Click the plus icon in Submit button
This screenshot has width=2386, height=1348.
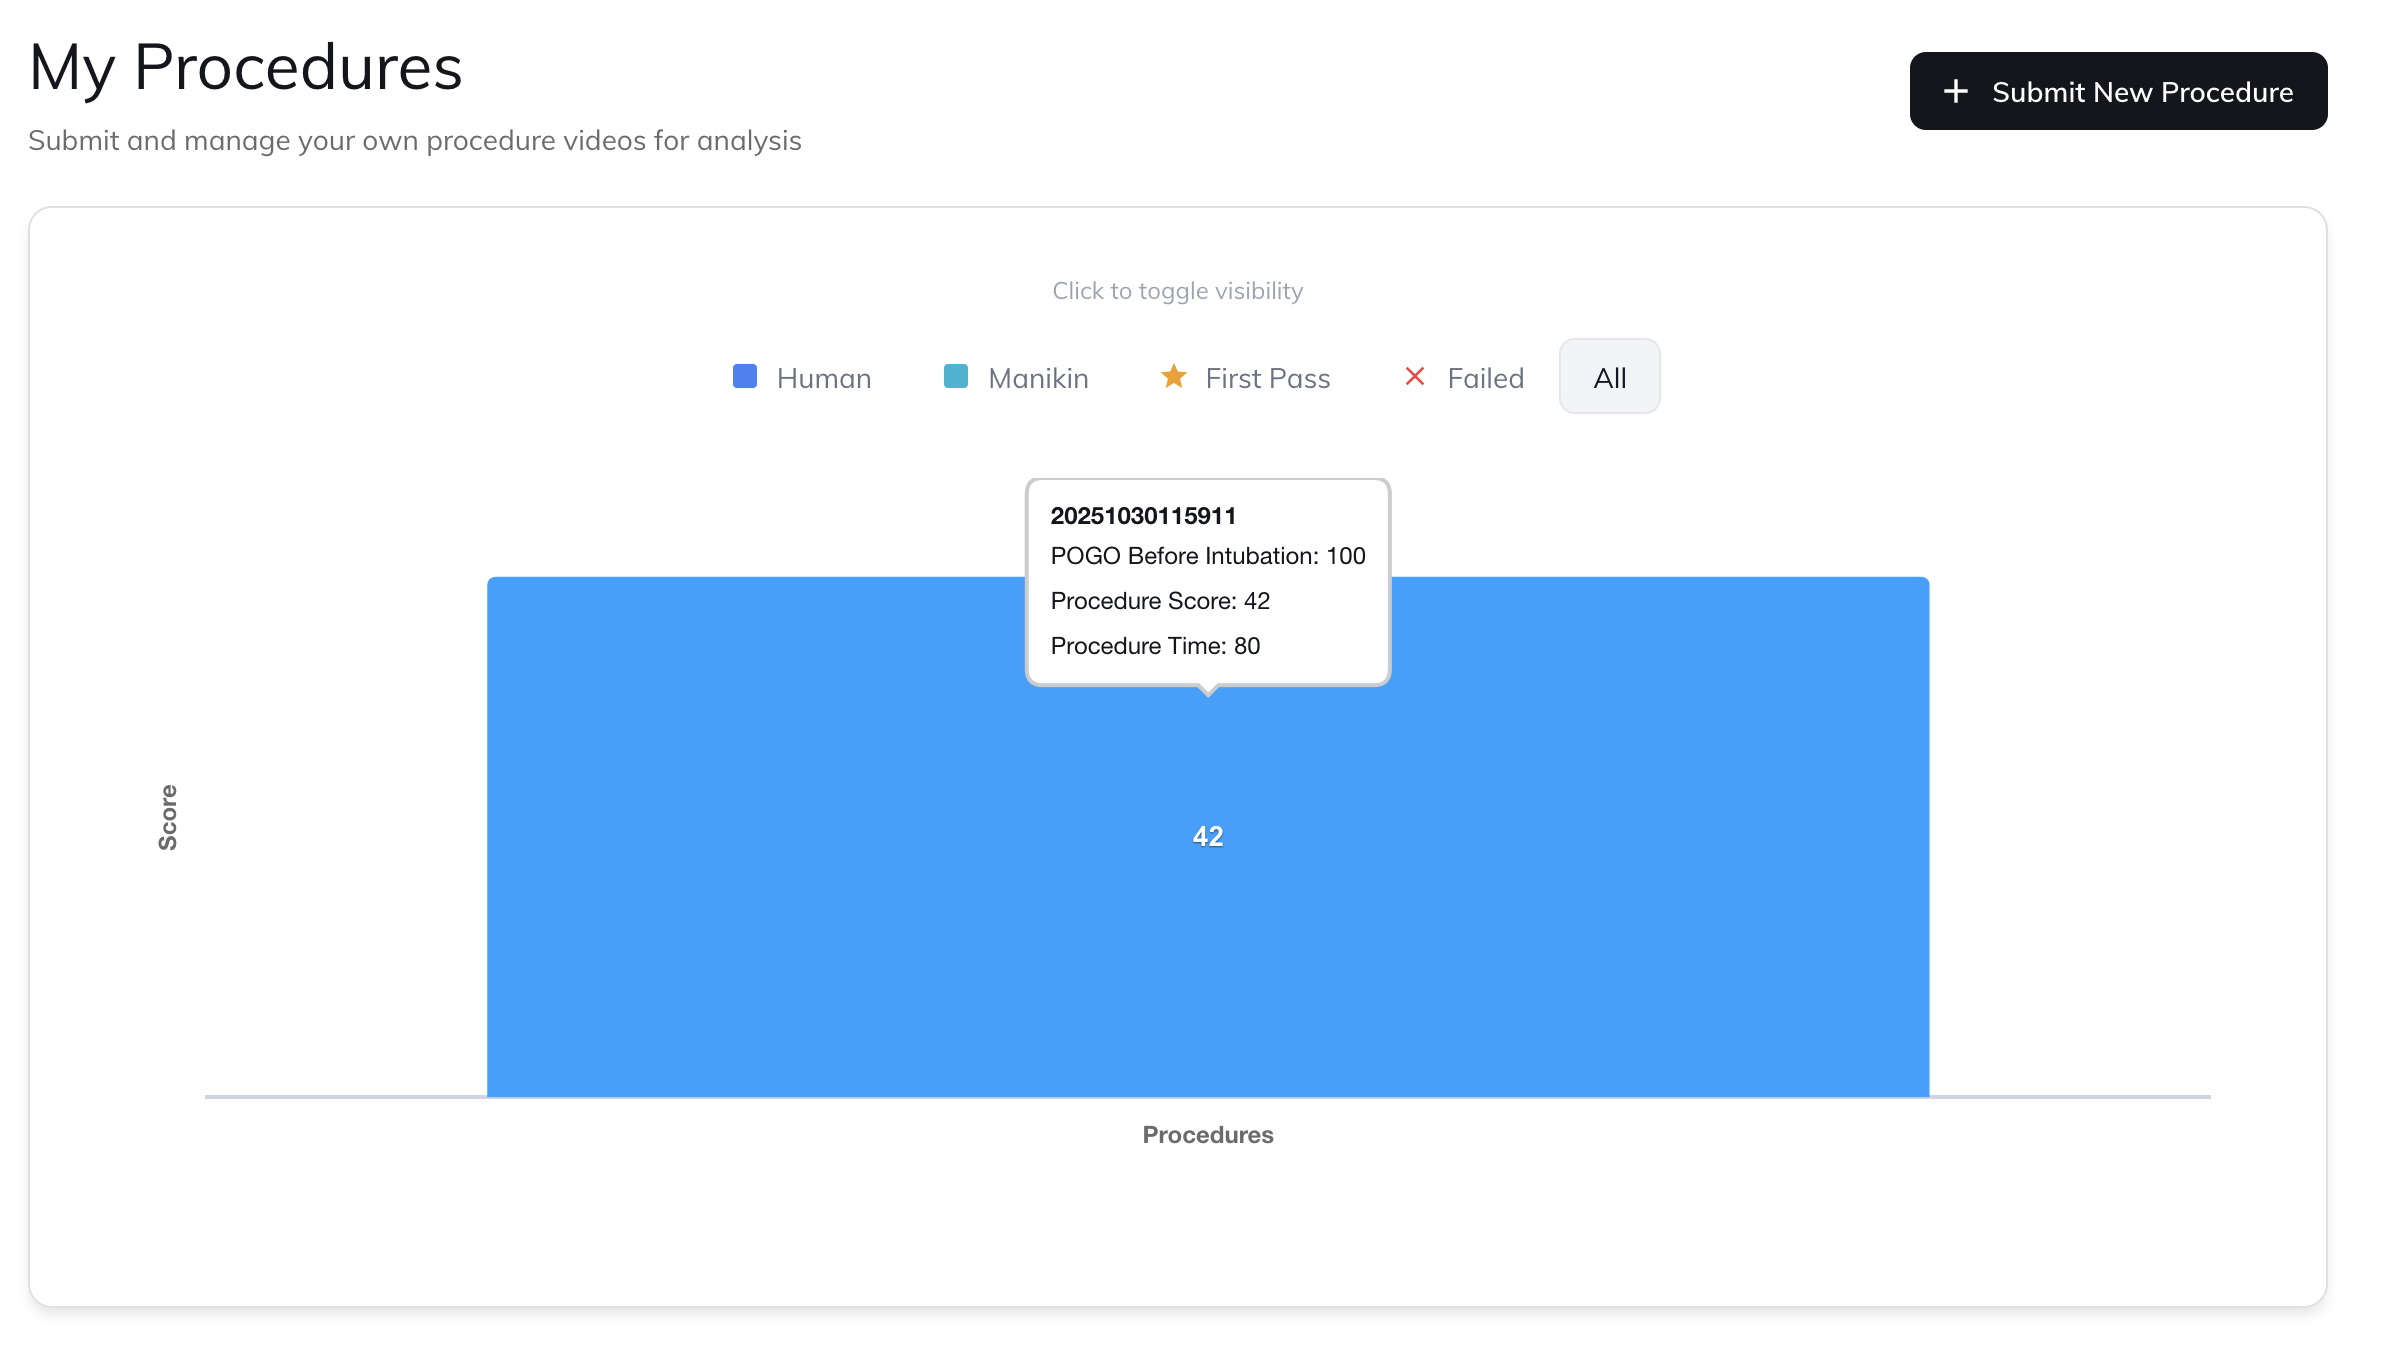pos(1955,91)
